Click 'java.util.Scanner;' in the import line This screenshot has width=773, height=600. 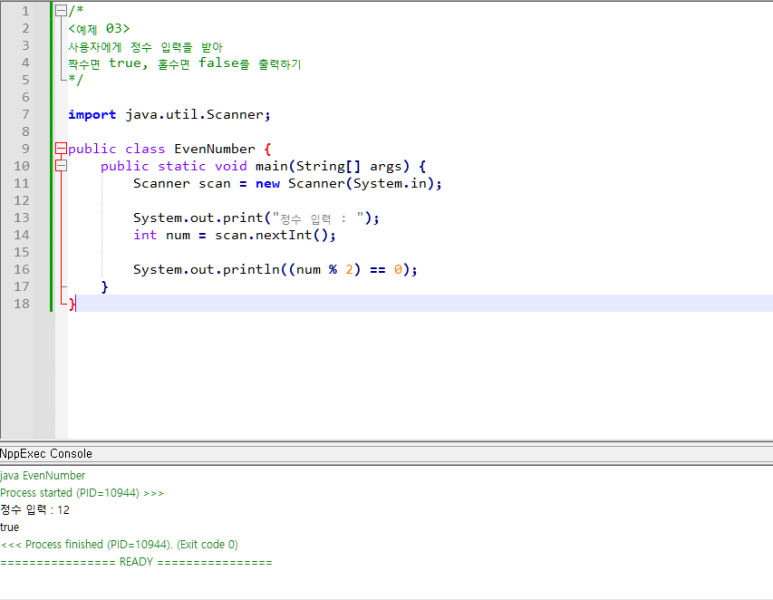pyautogui.click(x=198, y=114)
